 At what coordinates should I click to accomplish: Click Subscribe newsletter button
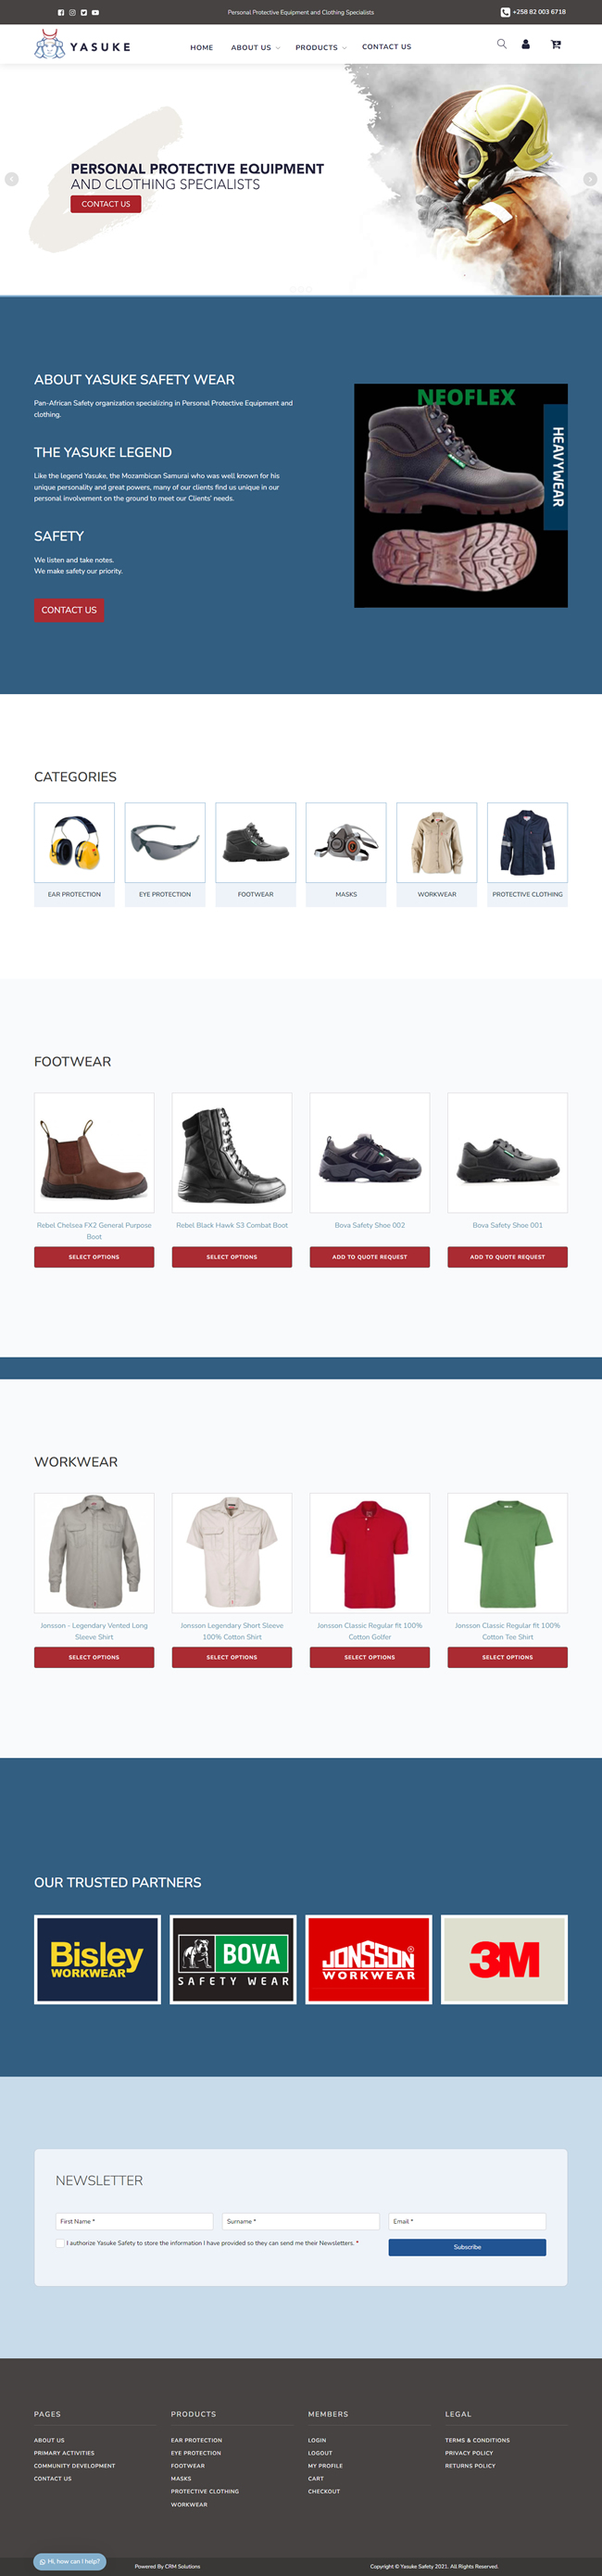click(467, 2247)
